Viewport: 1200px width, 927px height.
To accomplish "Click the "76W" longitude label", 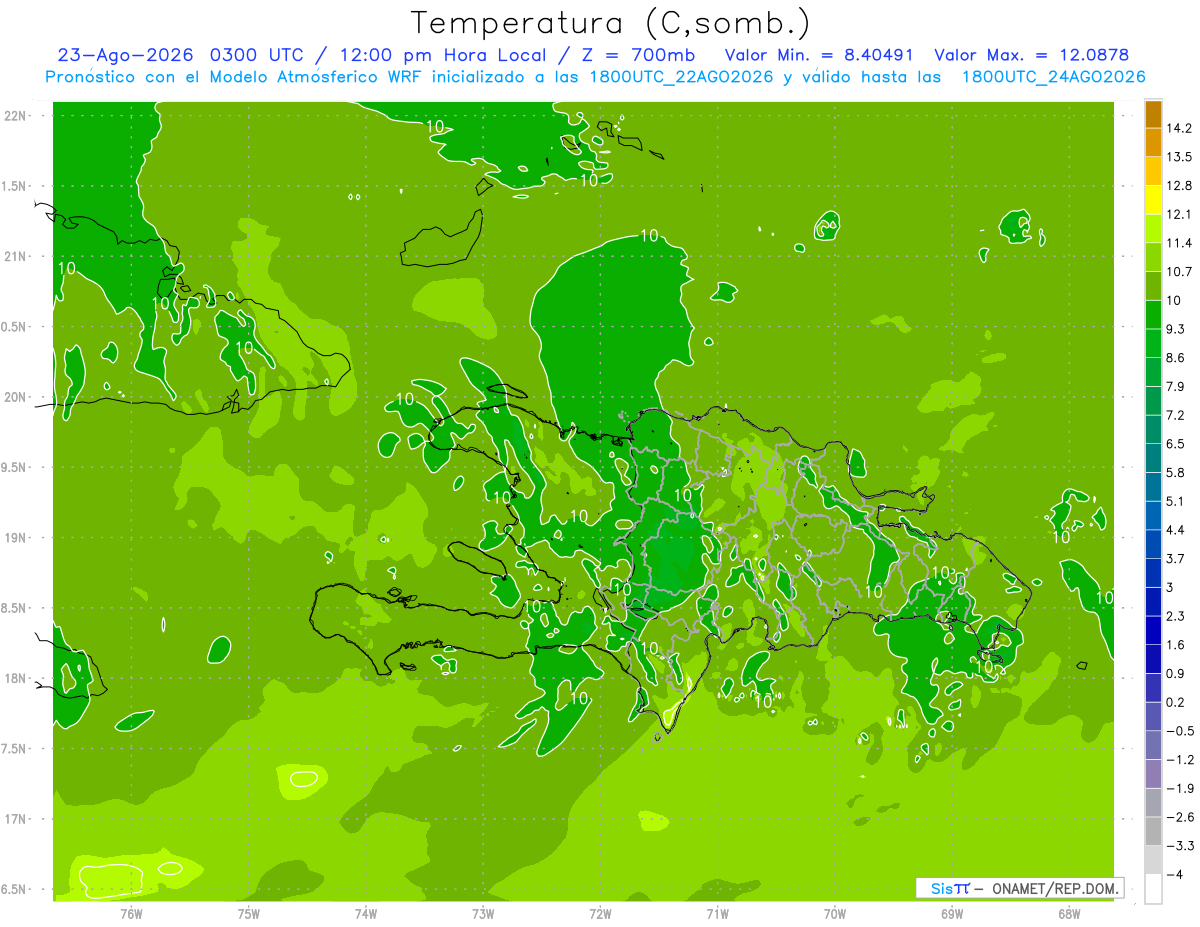I will pyautogui.click(x=132, y=914).
